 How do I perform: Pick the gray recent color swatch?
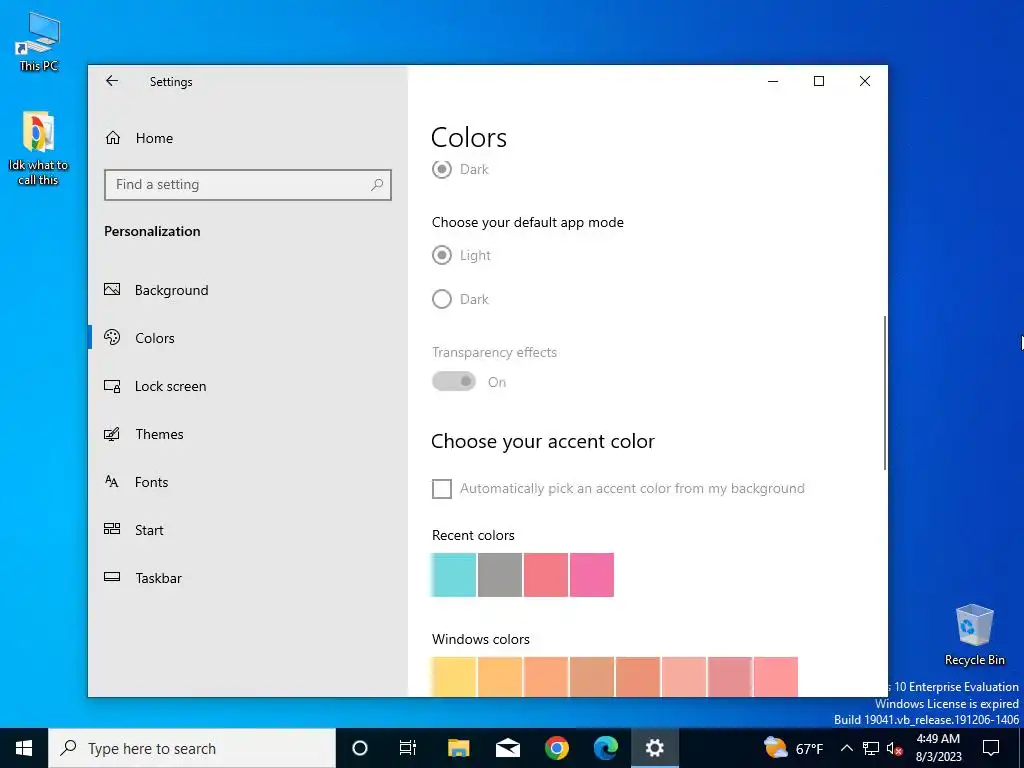pyautogui.click(x=500, y=575)
